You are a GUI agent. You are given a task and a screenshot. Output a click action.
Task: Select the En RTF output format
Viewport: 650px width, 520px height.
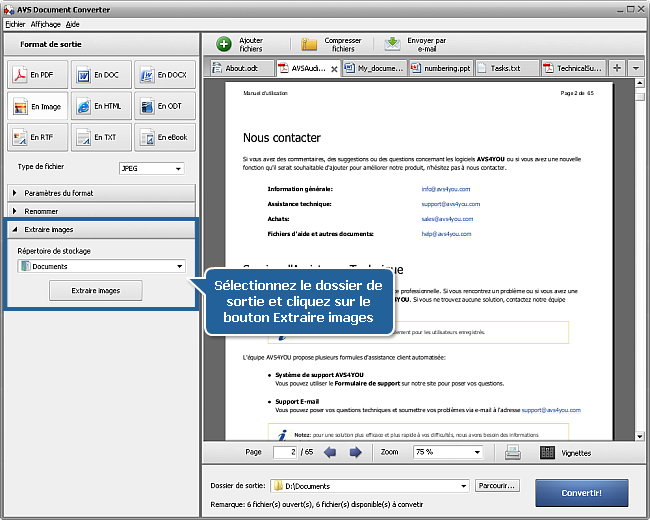pos(37,137)
